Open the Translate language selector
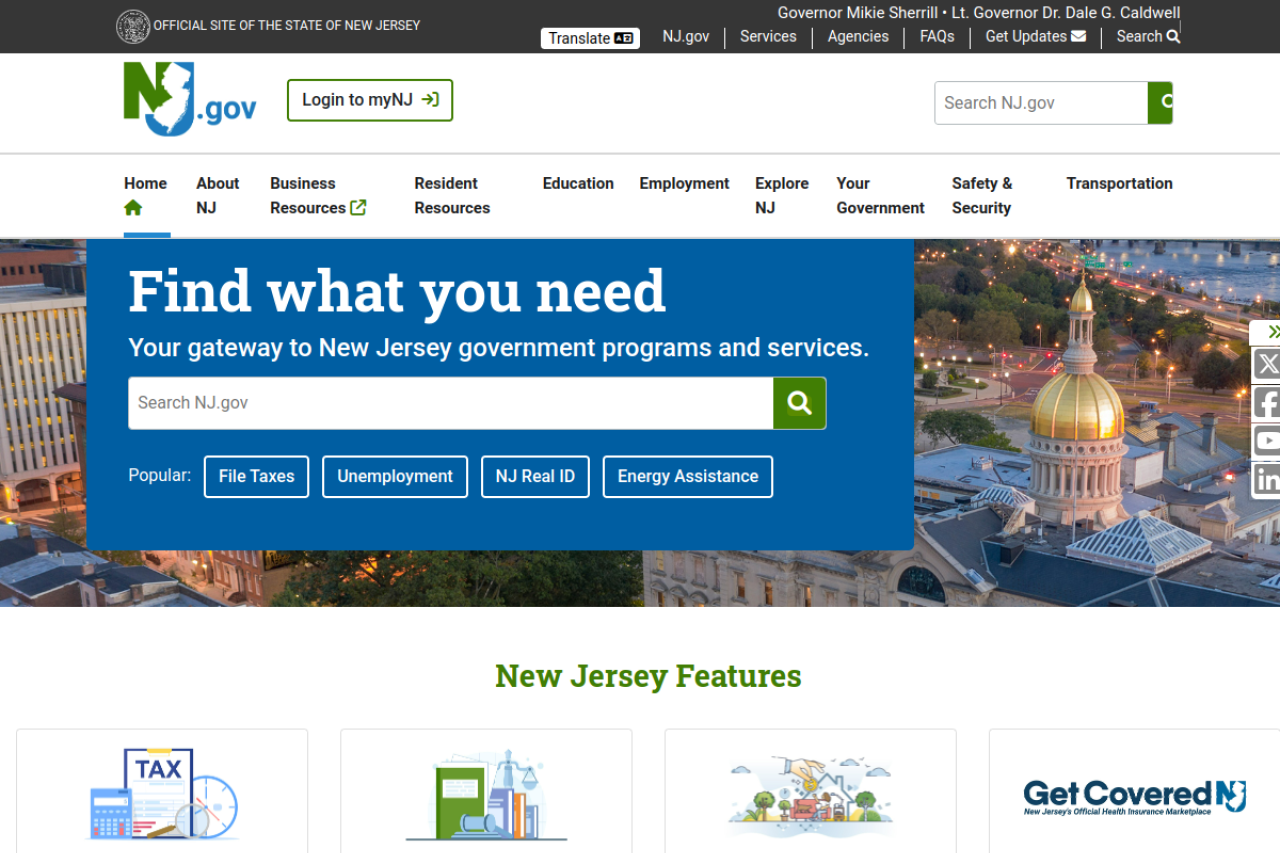The image size is (1280, 853). point(590,38)
